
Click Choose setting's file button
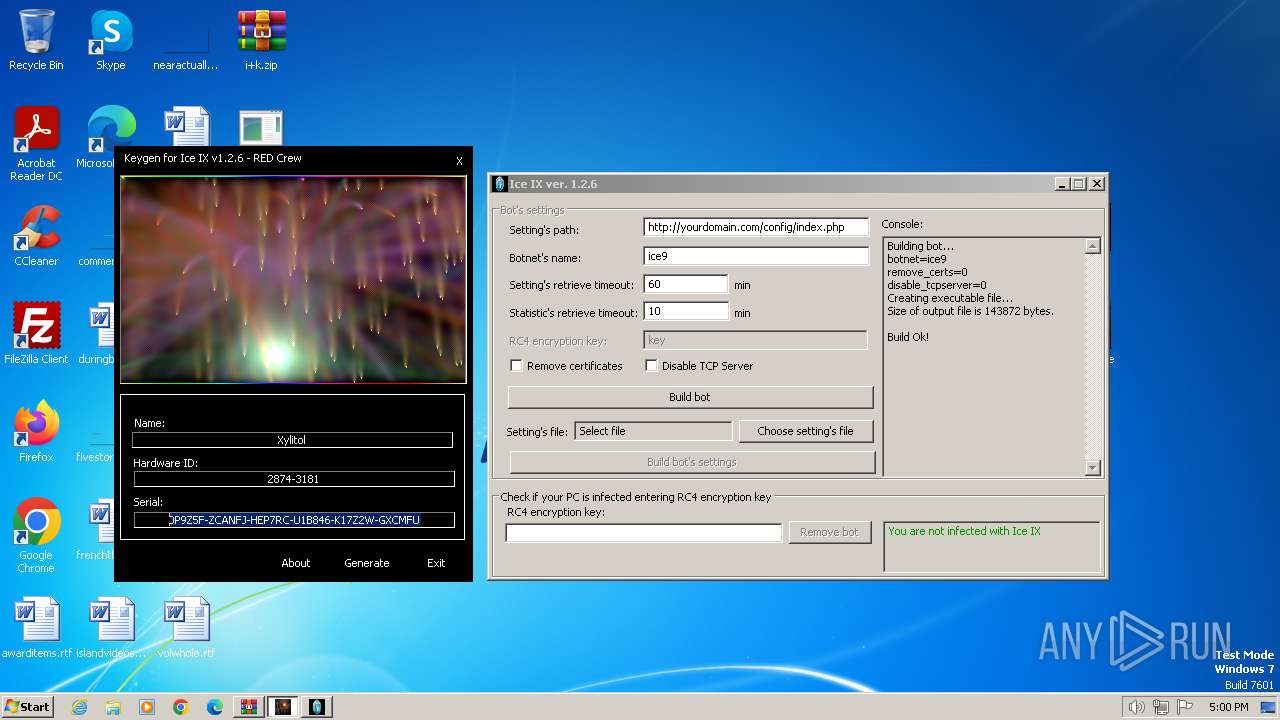coord(805,431)
